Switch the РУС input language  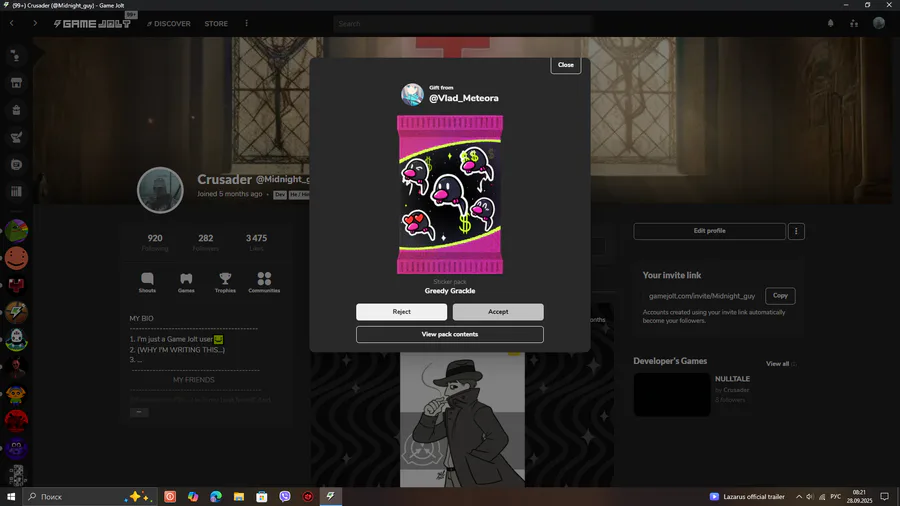[836, 497]
